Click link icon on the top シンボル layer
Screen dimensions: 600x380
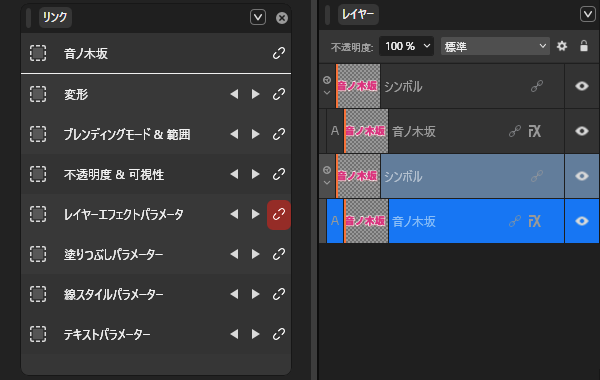tap(537, 86)
